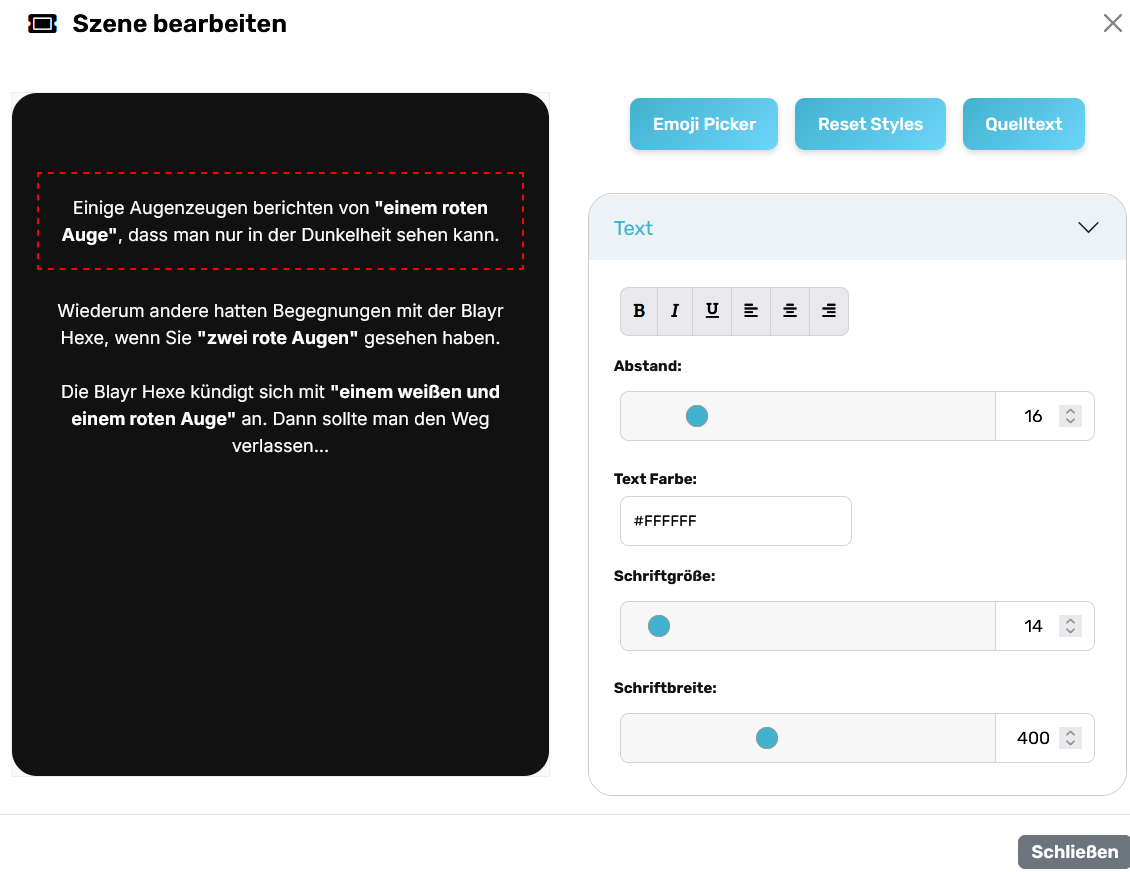Screen dimensions: 1130x872
Task: Click the Schriftbreite slider handle
Action: 767,738
